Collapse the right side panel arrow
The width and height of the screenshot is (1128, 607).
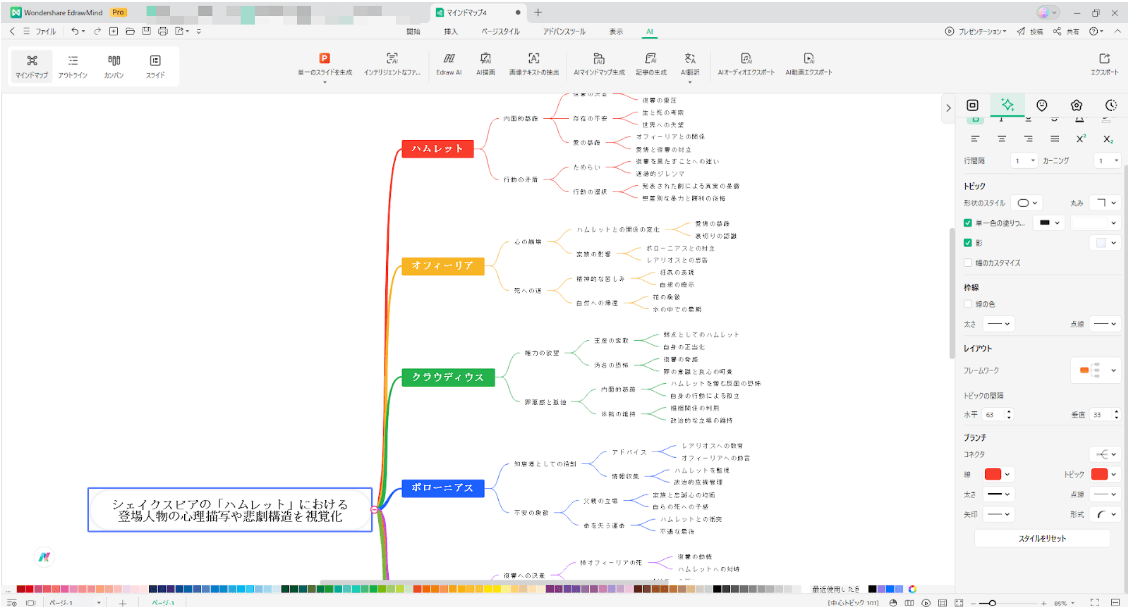point(948,108)
